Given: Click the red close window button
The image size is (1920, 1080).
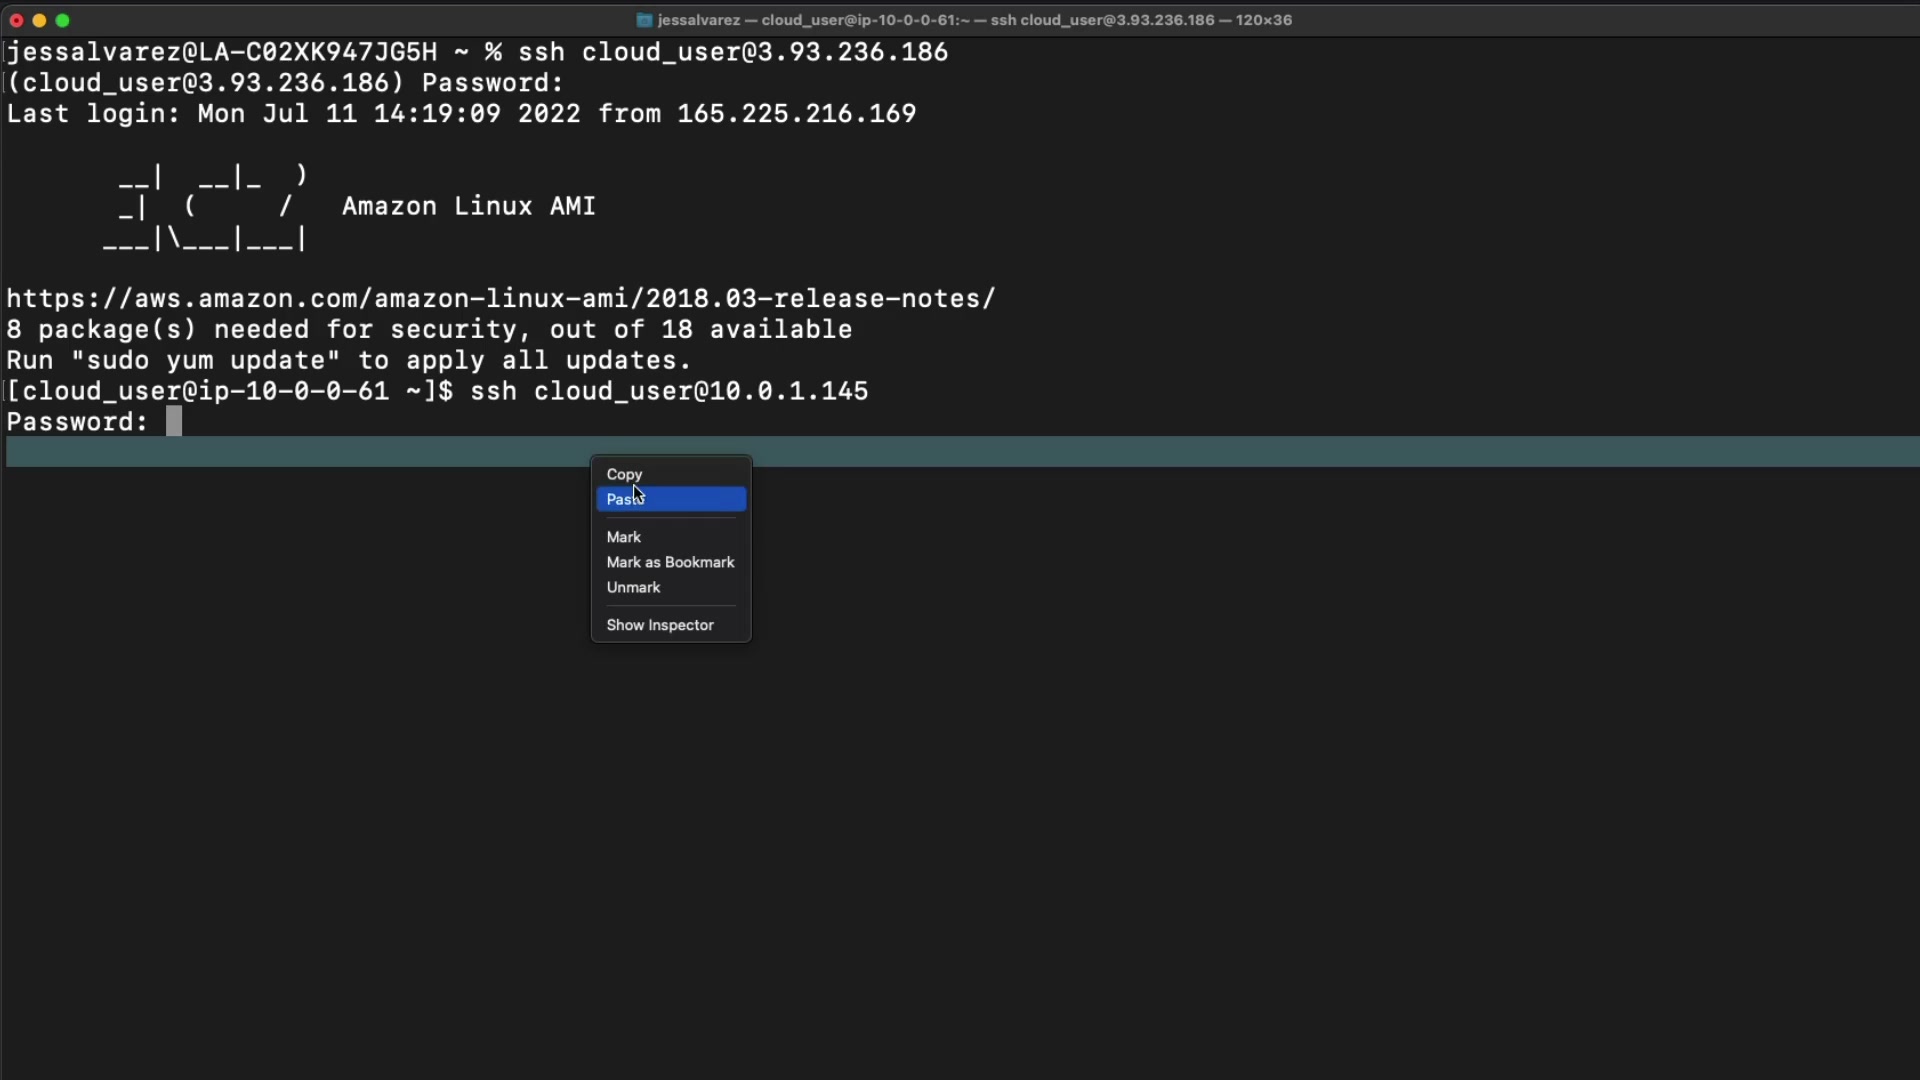Looking at the screenshot, I should point(16,20).
